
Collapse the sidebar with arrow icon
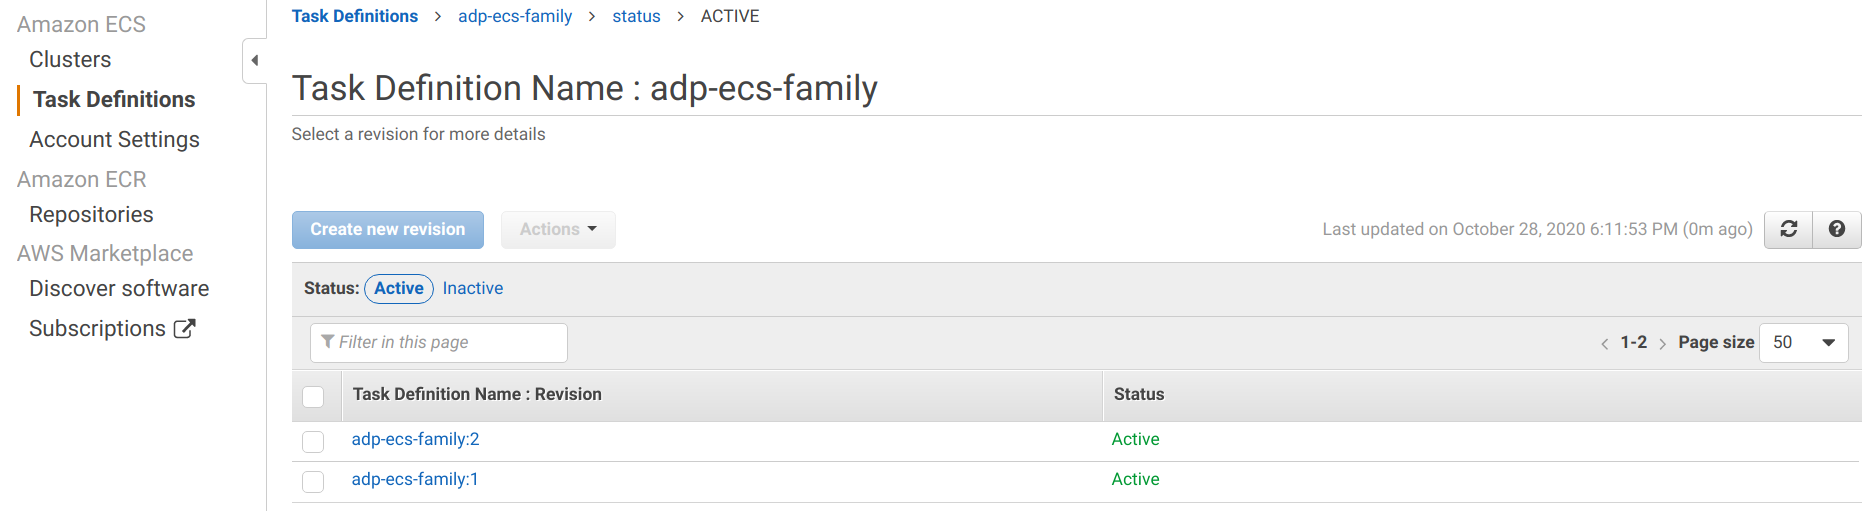pyautogui.click(x=255, y=60)
